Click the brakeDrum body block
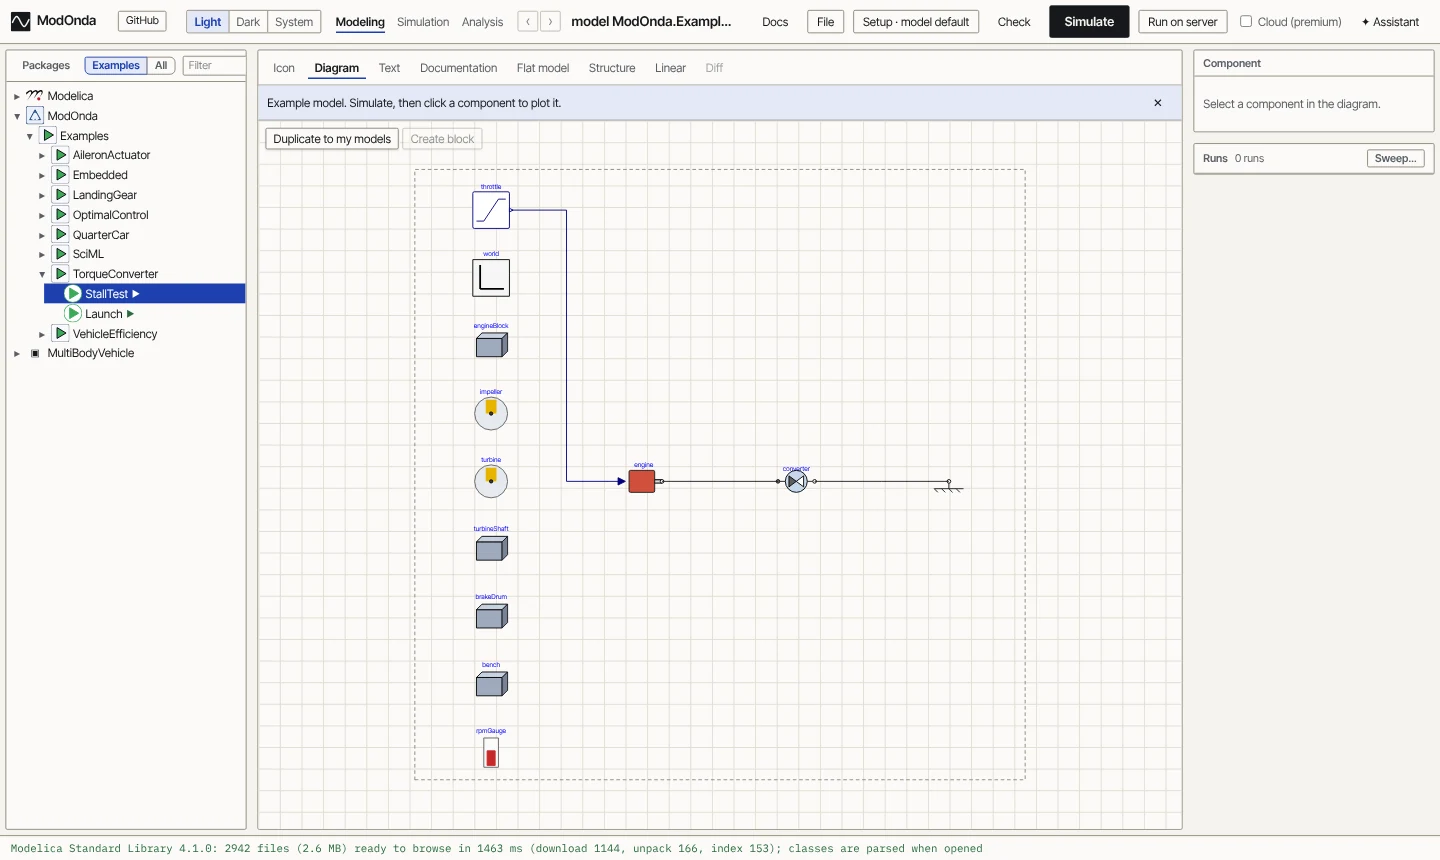Image resolution: width=1440 pixels, height=860 pixels. click(x=491, y=616)
